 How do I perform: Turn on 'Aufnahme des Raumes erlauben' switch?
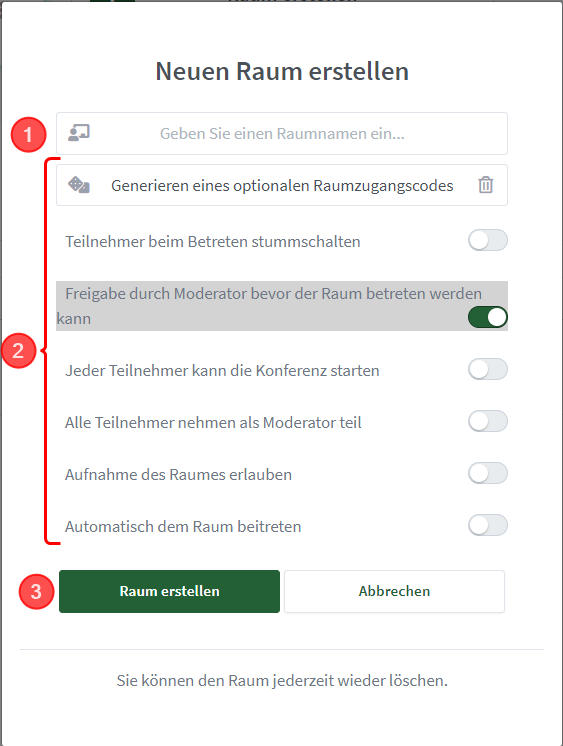[487, 473]
